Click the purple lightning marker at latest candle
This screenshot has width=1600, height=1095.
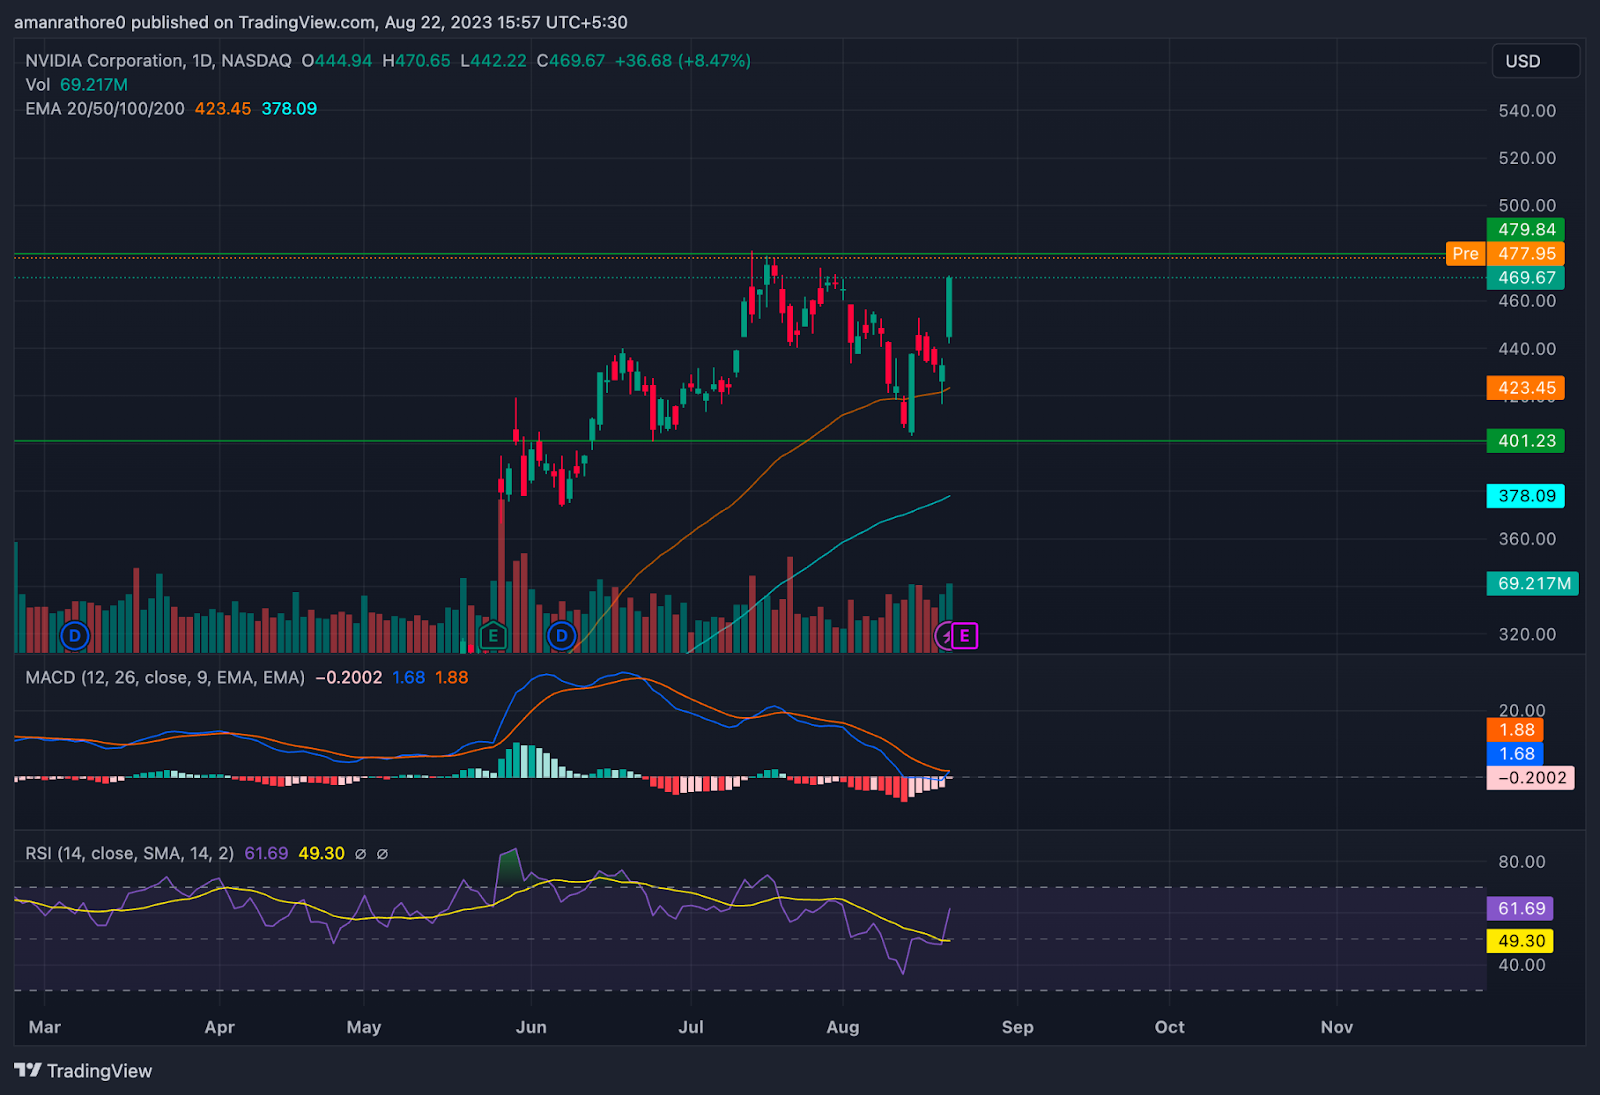coord(944,635)
